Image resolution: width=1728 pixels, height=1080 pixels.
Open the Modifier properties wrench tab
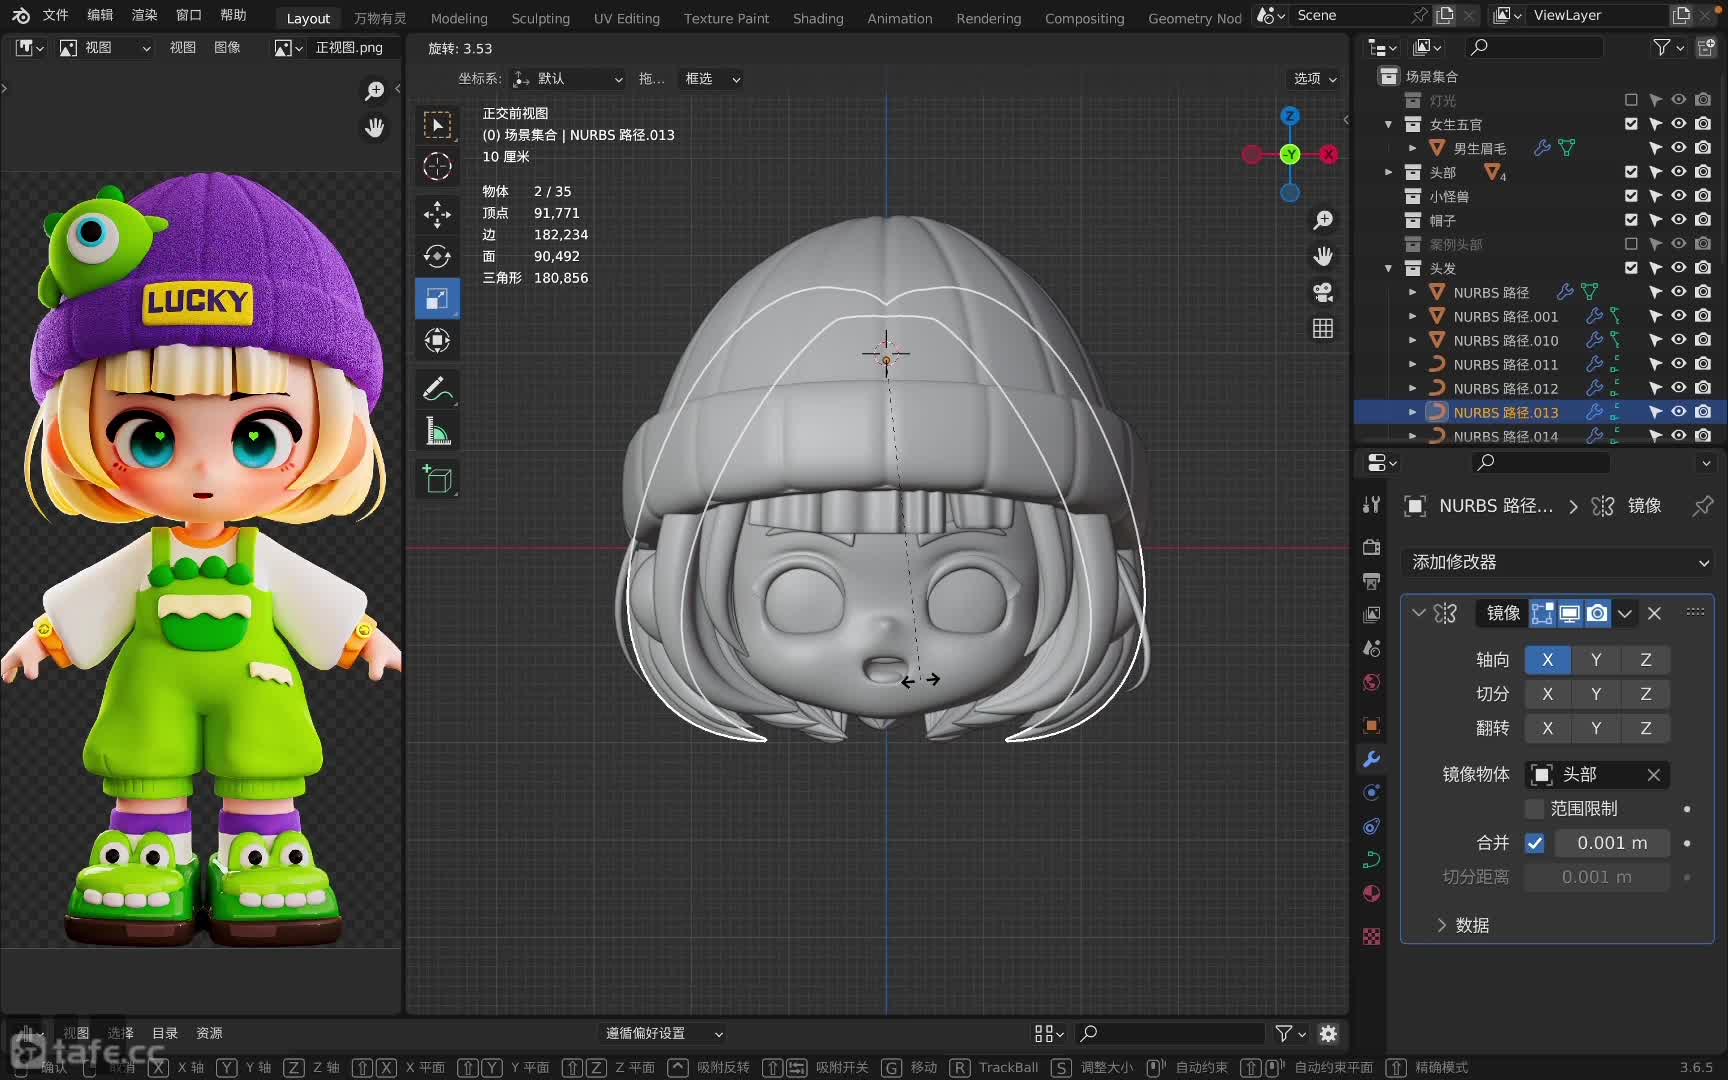click(1372, 759)
